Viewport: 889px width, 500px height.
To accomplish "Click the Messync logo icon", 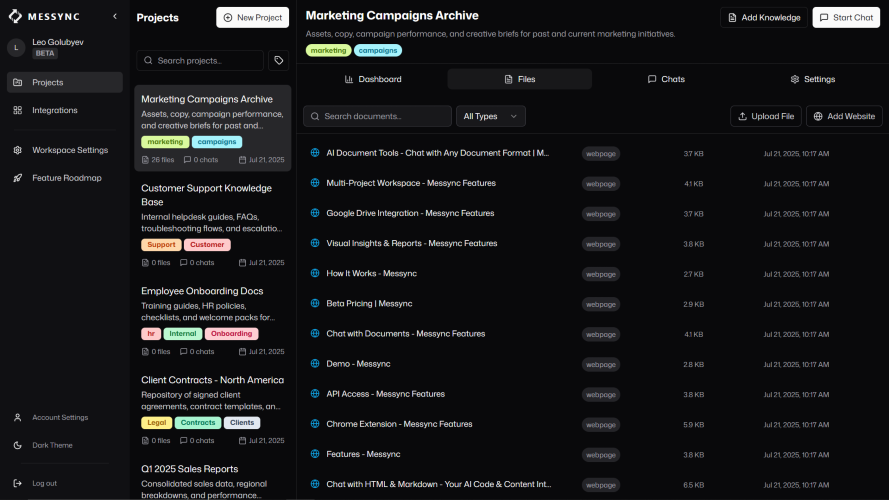I will tap(15, 16).
